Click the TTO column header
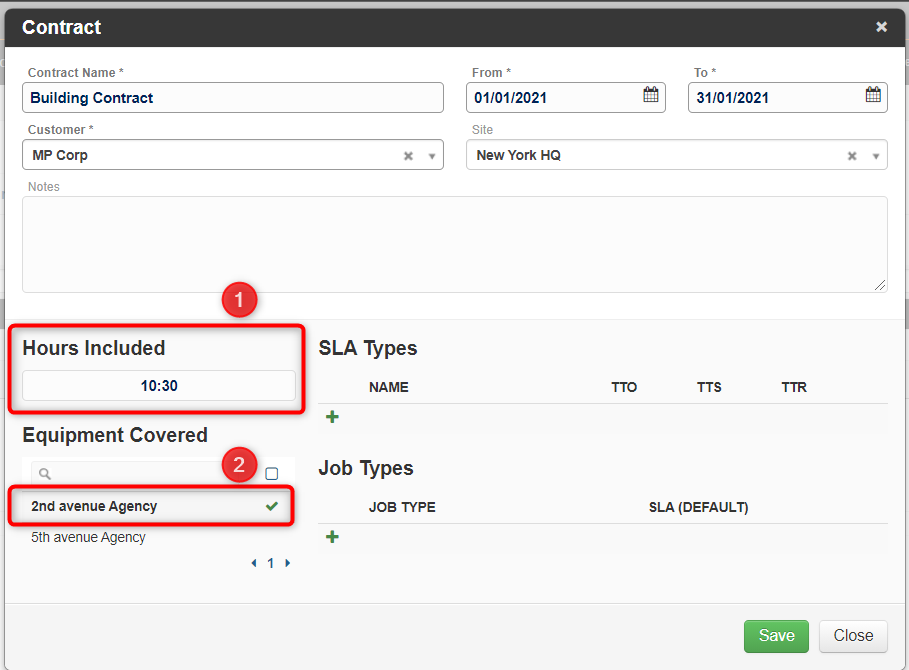 click(x=624, y=387)
